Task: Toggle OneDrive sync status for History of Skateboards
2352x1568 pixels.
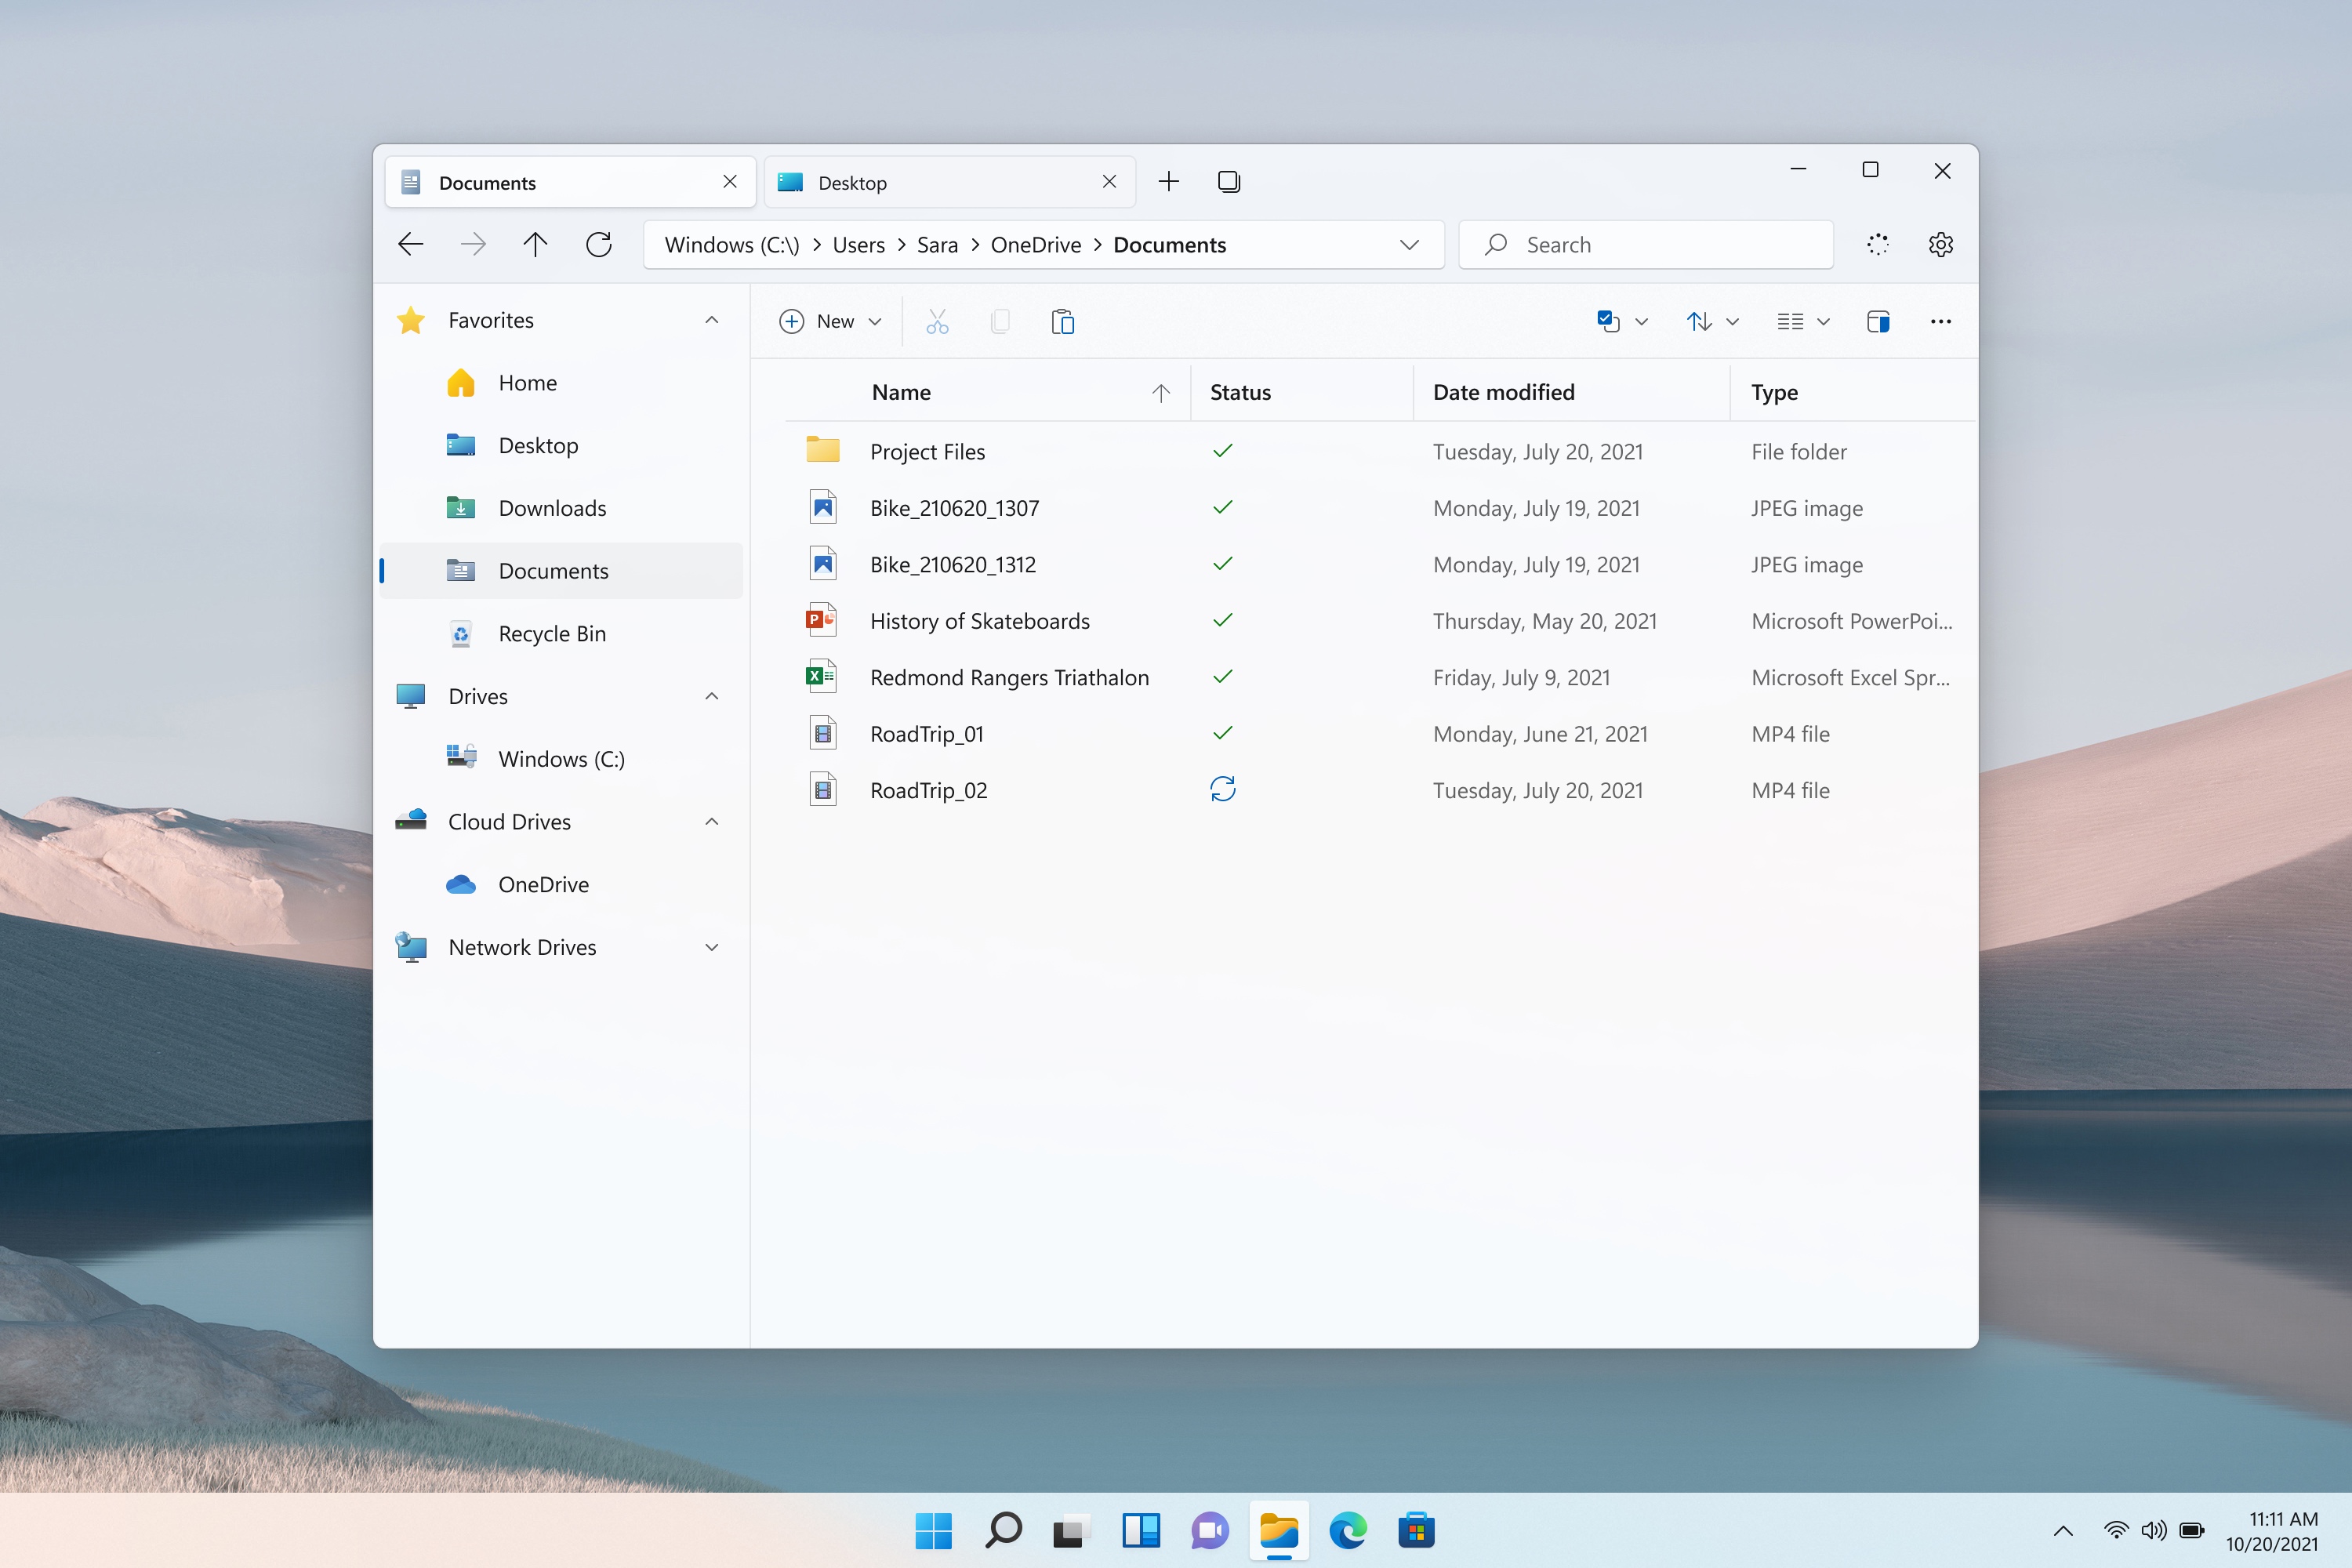Action: pyautogui.click(x=1223, y=619)
